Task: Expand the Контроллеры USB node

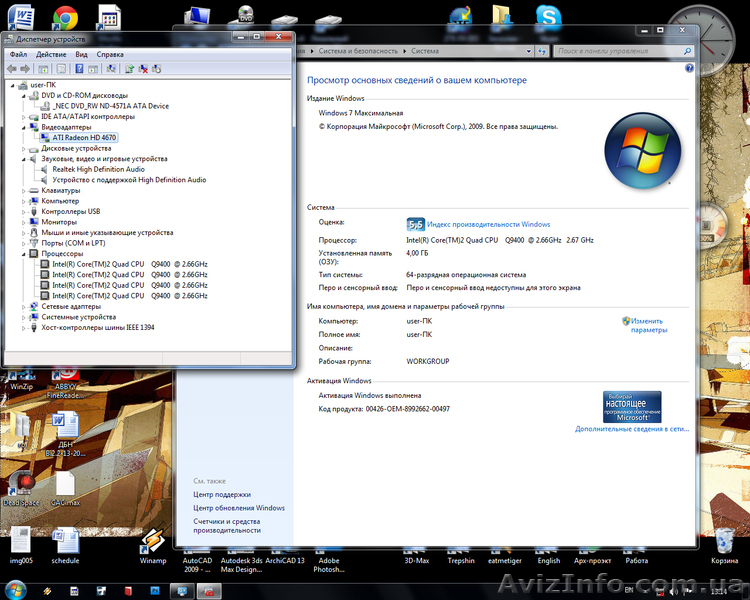Action: (23, 212)
